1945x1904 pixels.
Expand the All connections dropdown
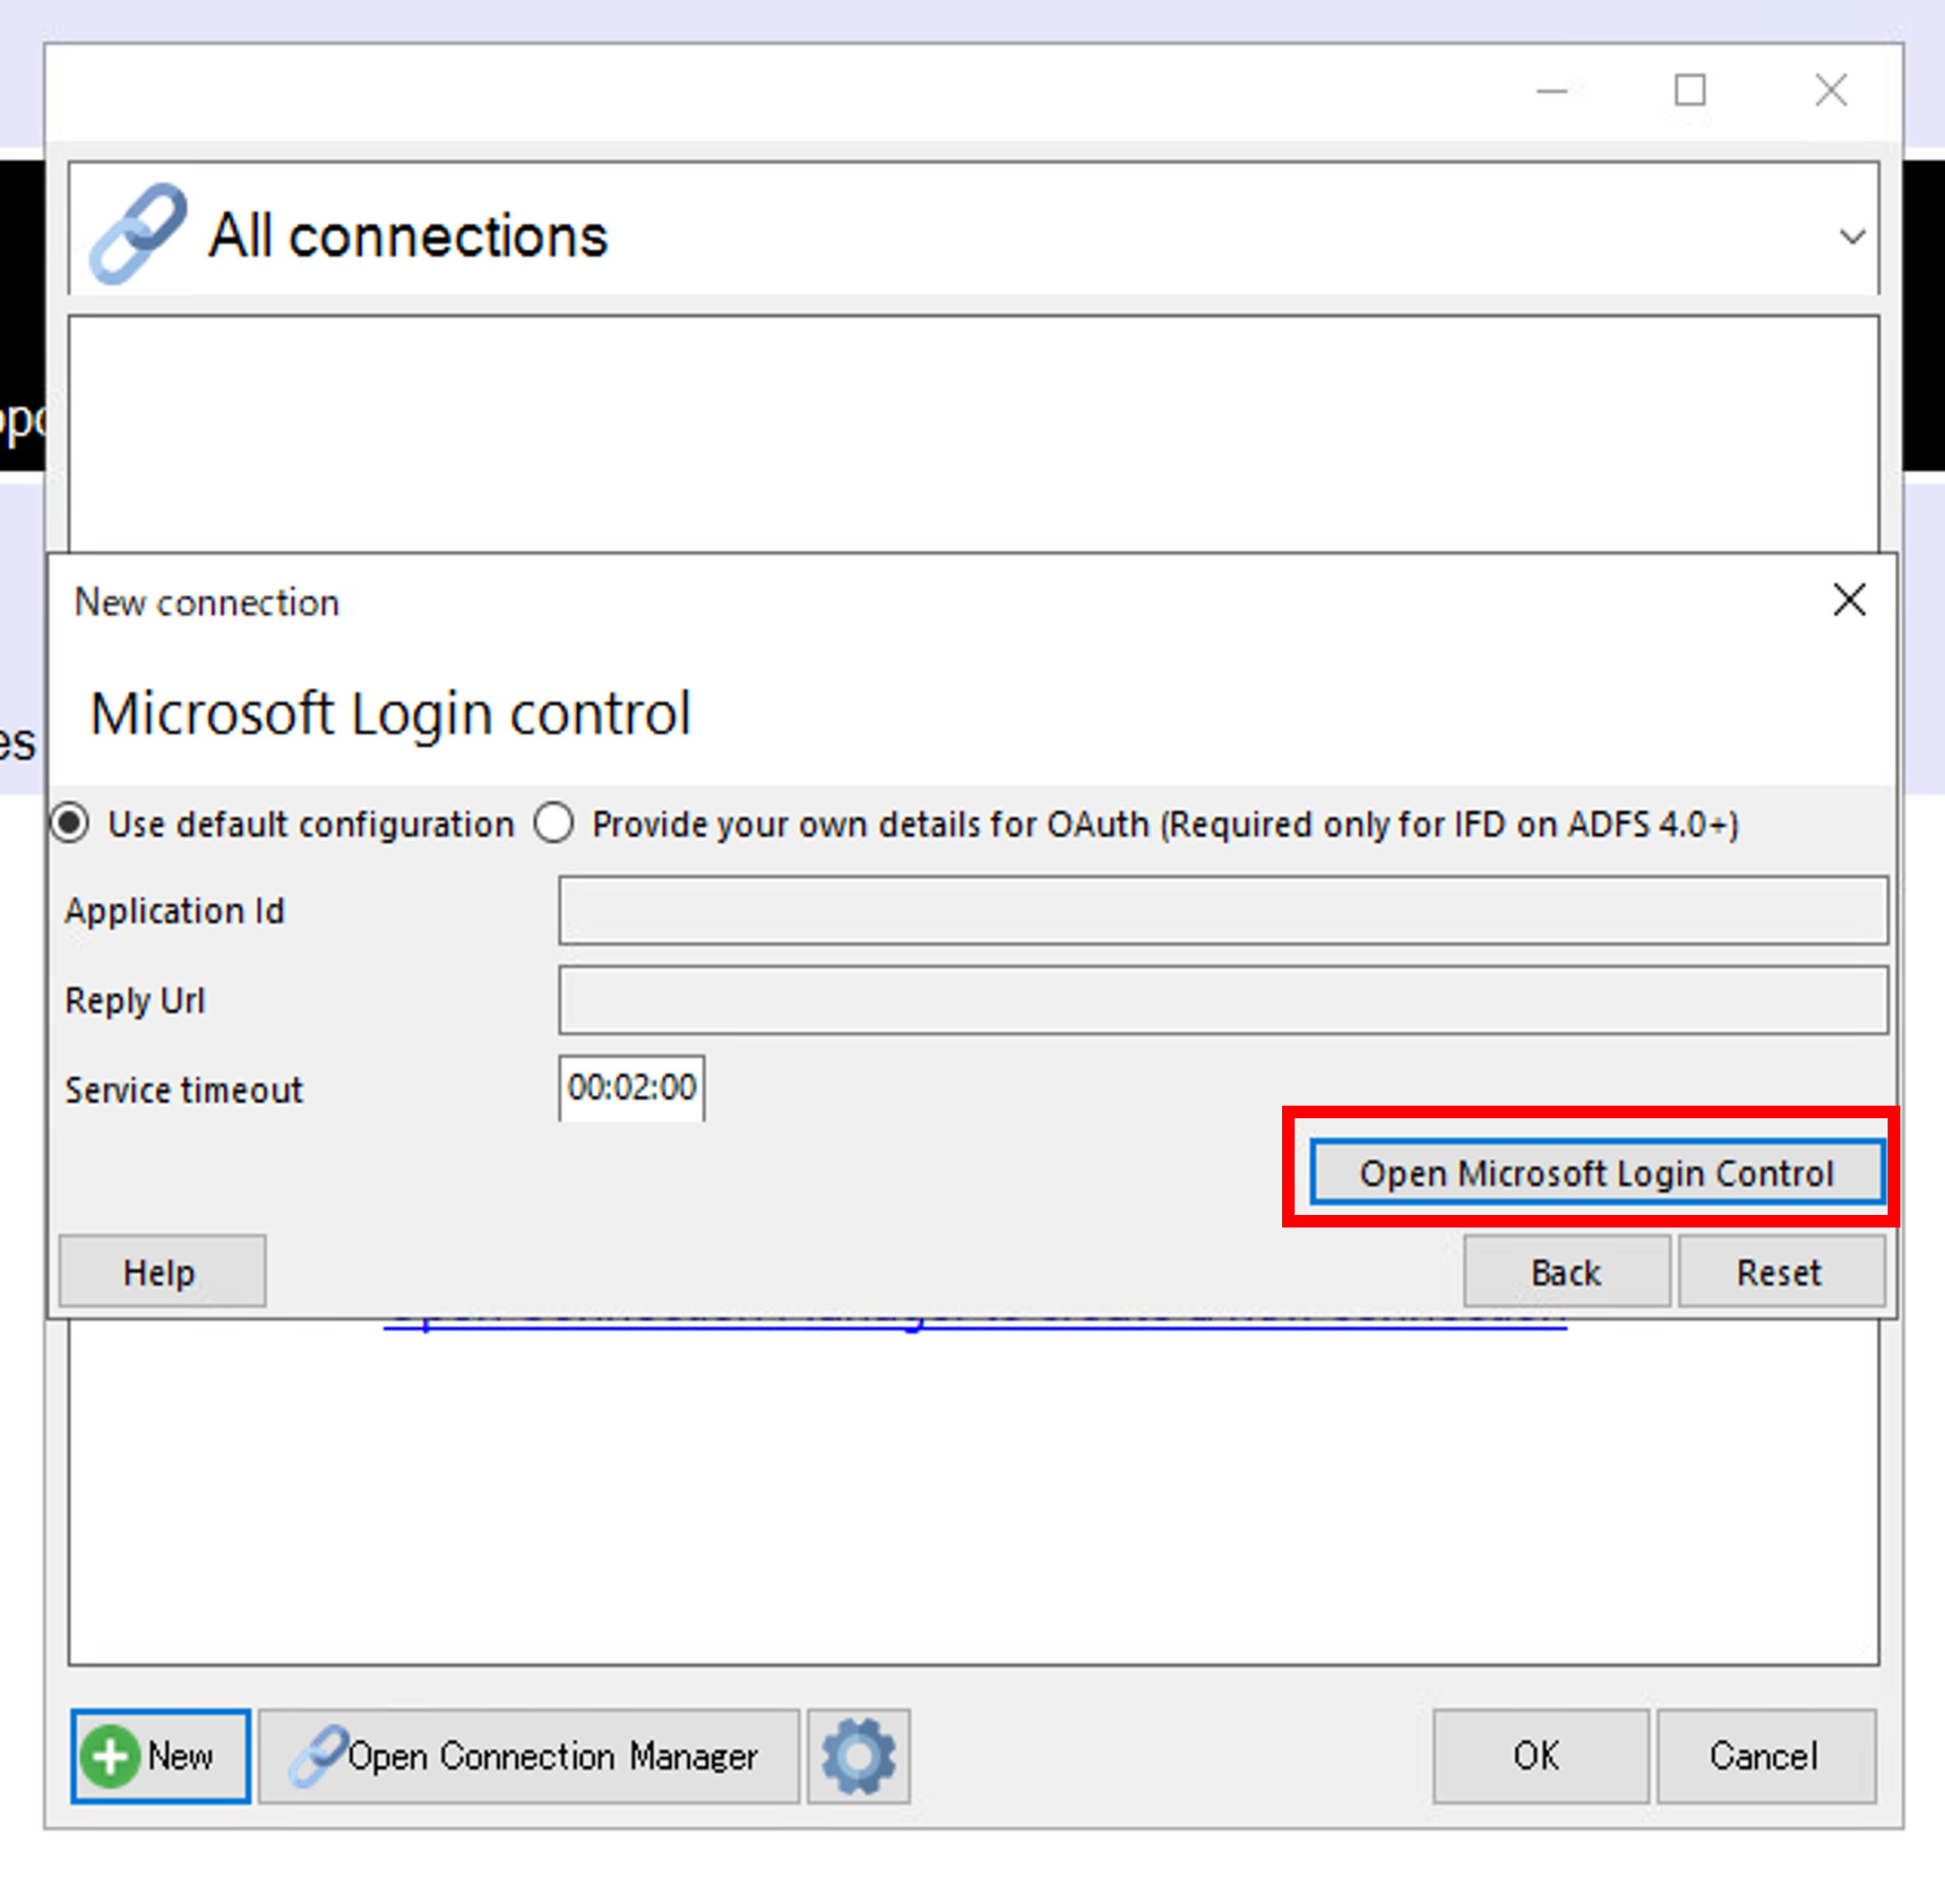(x=1852, y=237)
